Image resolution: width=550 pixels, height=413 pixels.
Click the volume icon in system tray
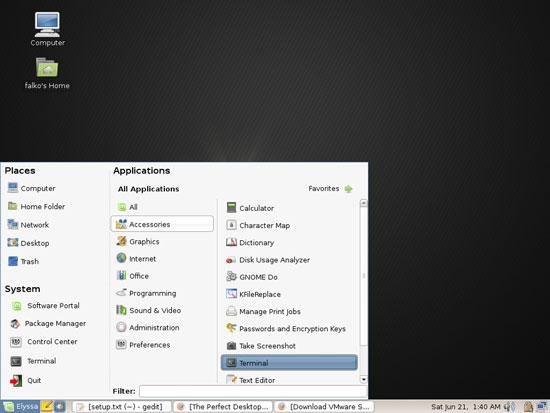[x=509, y=407]
